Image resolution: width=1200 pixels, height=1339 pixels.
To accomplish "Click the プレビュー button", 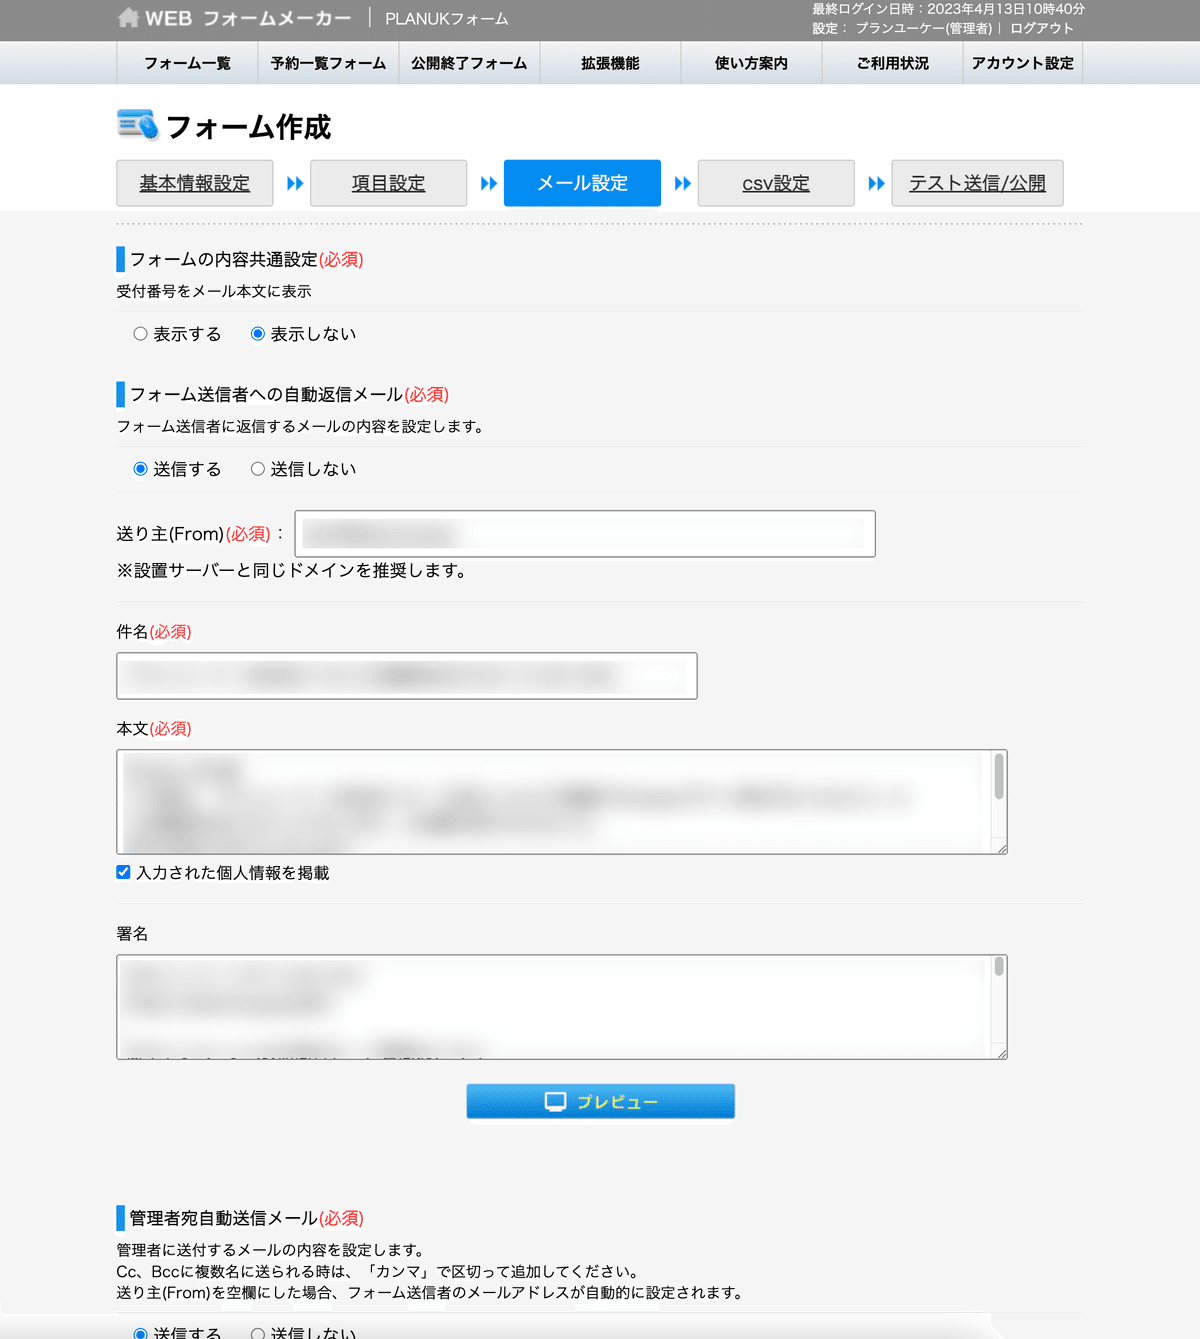I will pyautogui.click(x=601, y=1101).
